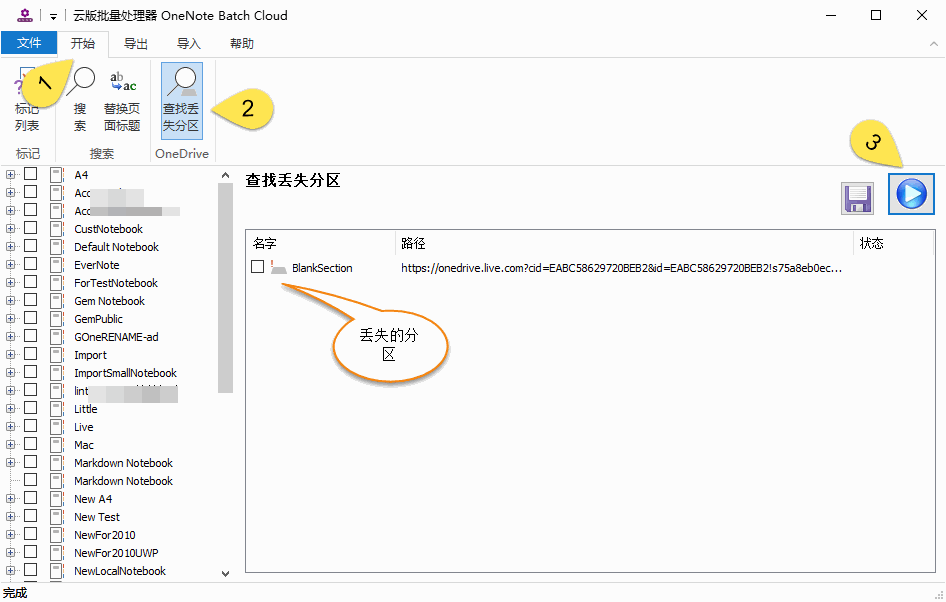946x602 pixels.
Task: Open the File (文件) menu tab
Action: point(29,44)
